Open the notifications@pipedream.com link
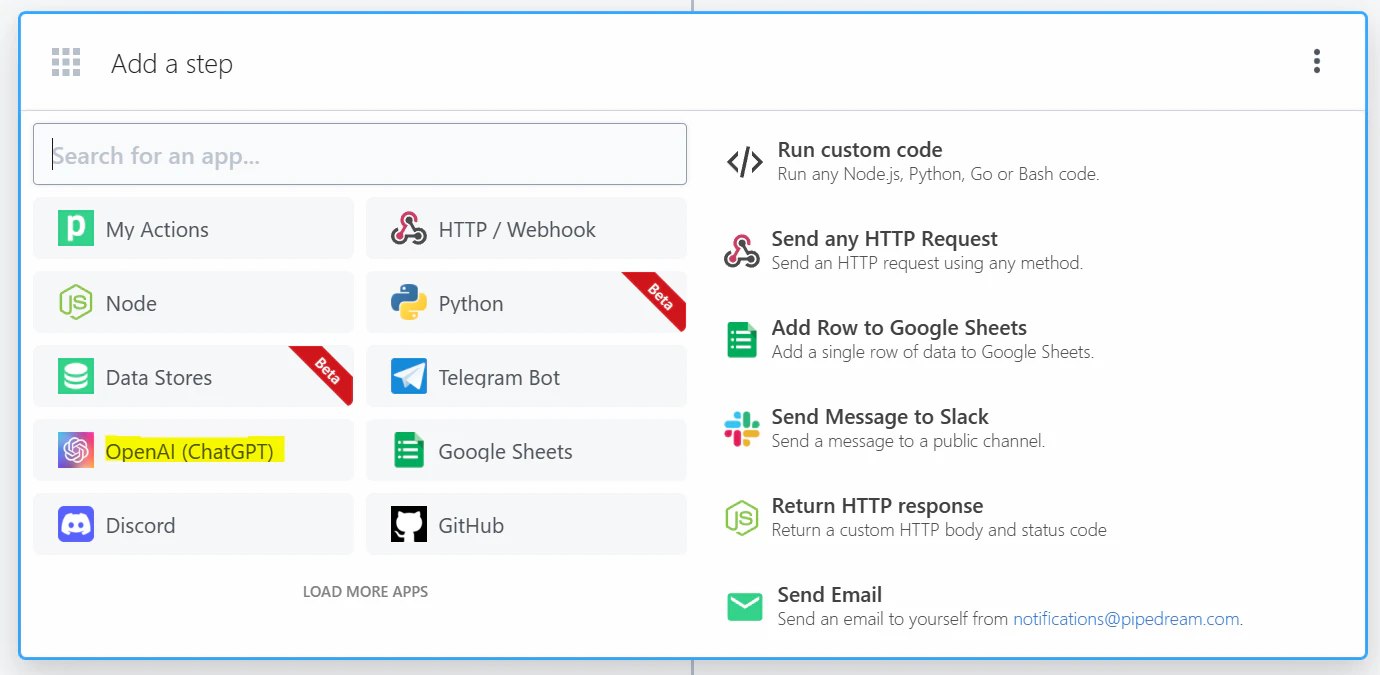1380x675 pixels. tap(1126, 619)
